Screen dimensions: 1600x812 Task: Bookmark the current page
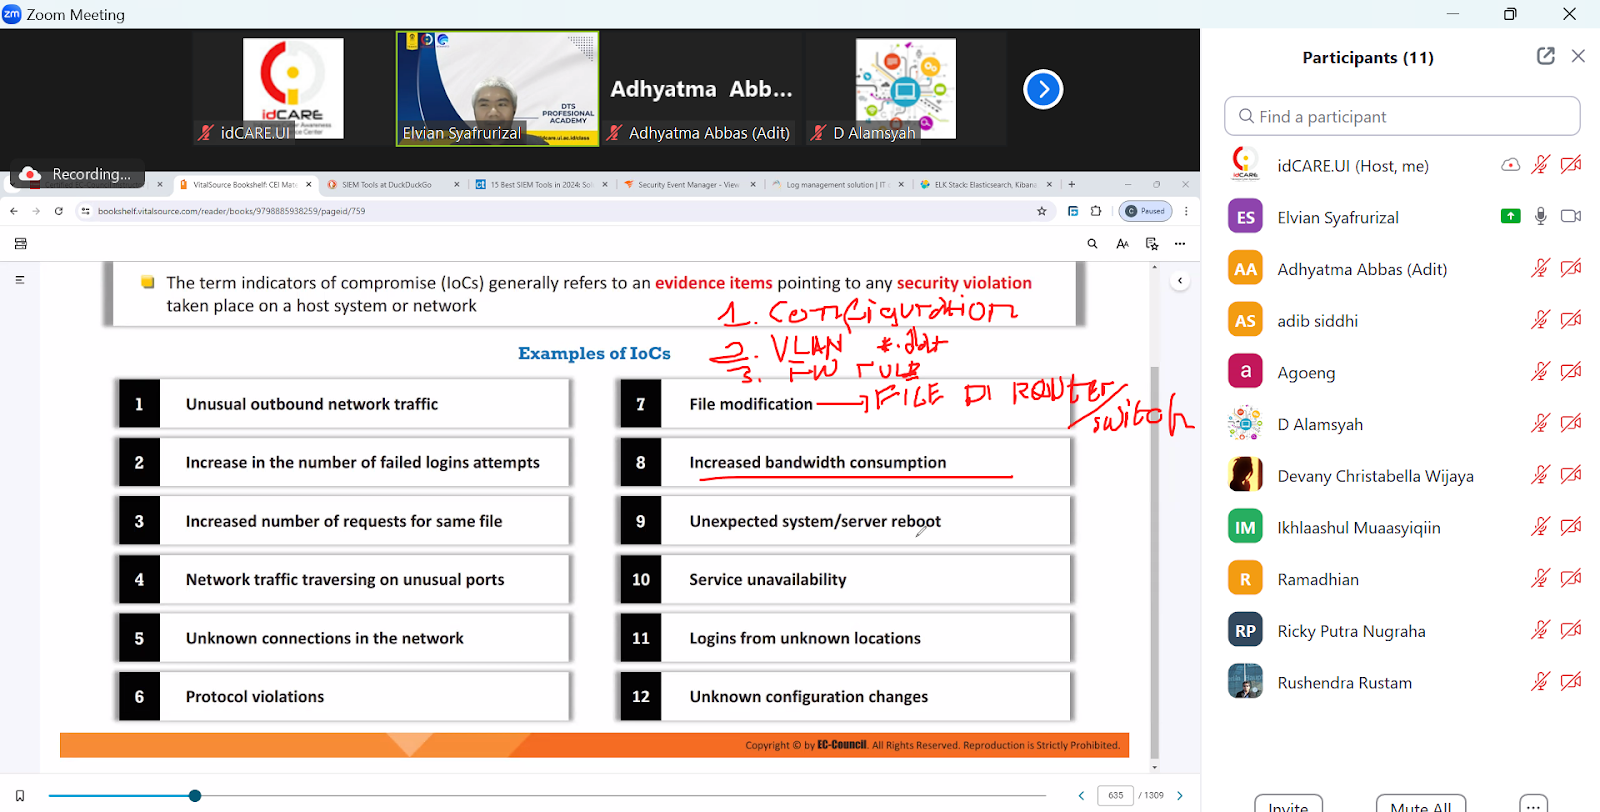19,796
